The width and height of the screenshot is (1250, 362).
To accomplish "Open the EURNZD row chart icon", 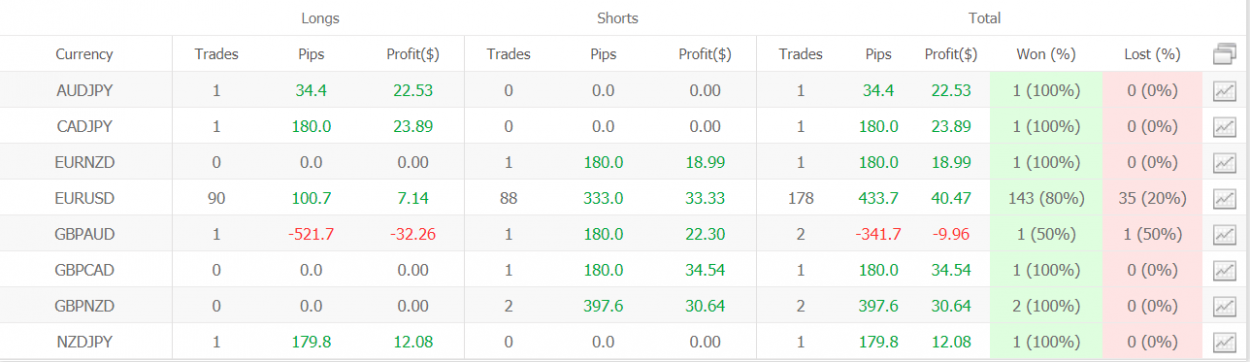I will point(1224,163).
